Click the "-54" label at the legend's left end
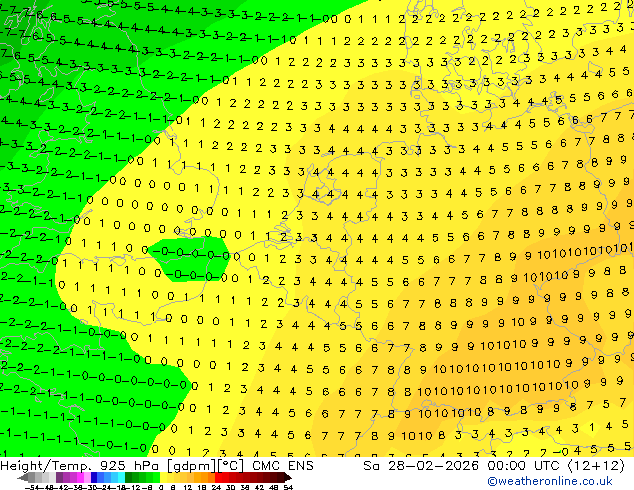 pos(32,487)
